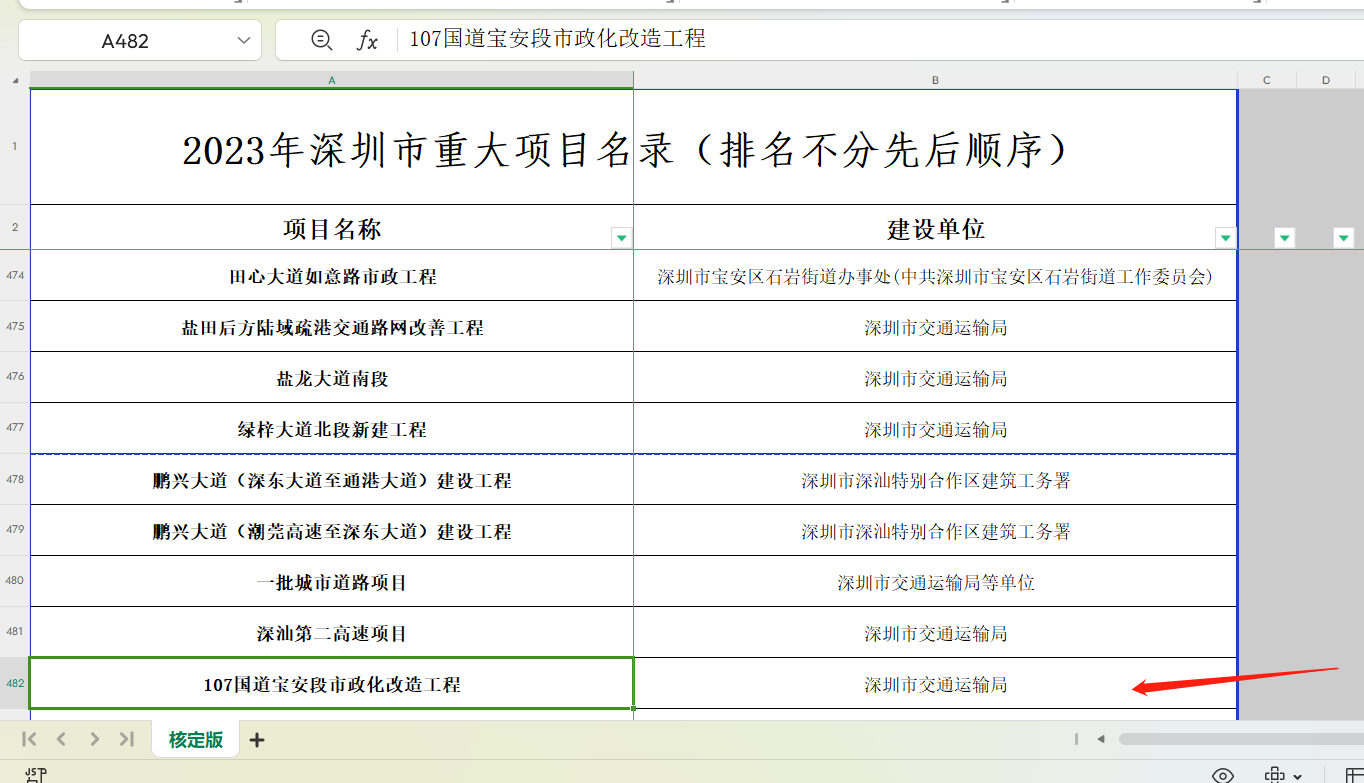Add a new sheet with plus icon
The width and height of the screenshot is (1364, 783).
tap(257, 740)
